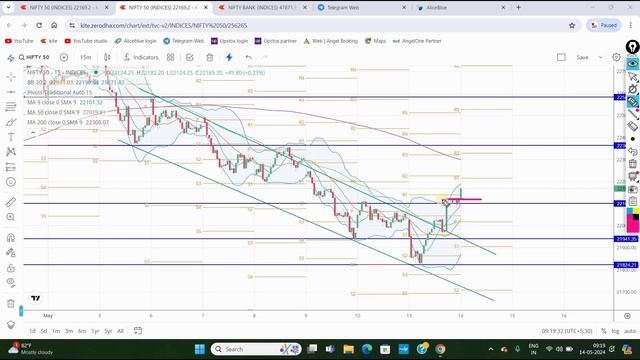Click the taskbar Search box
The image size is (640, 360).
tap(256, 349)
